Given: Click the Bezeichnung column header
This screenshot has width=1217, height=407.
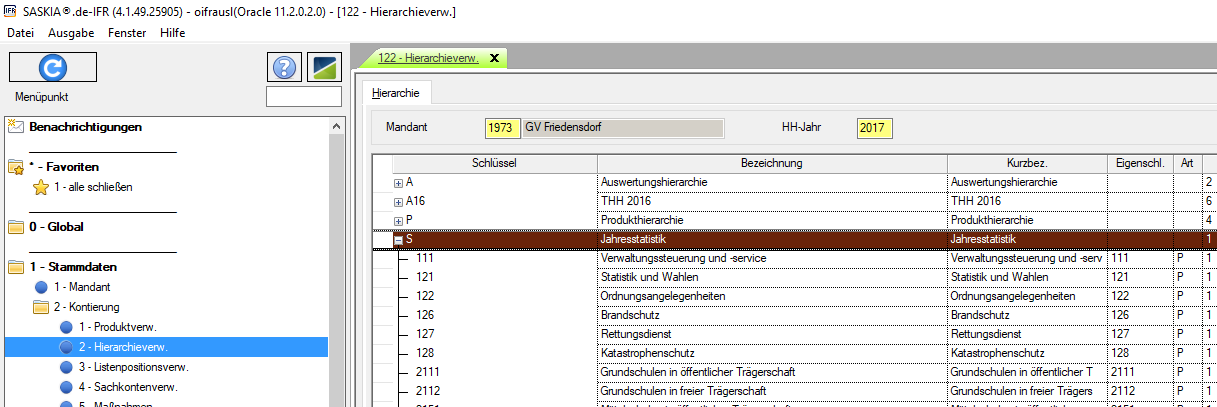Looking at the screenshot, I should click(x=771, y=163).
